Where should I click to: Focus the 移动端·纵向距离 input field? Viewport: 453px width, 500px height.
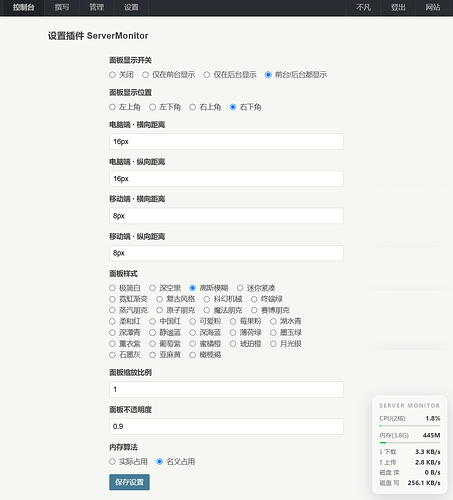(226, 253)
